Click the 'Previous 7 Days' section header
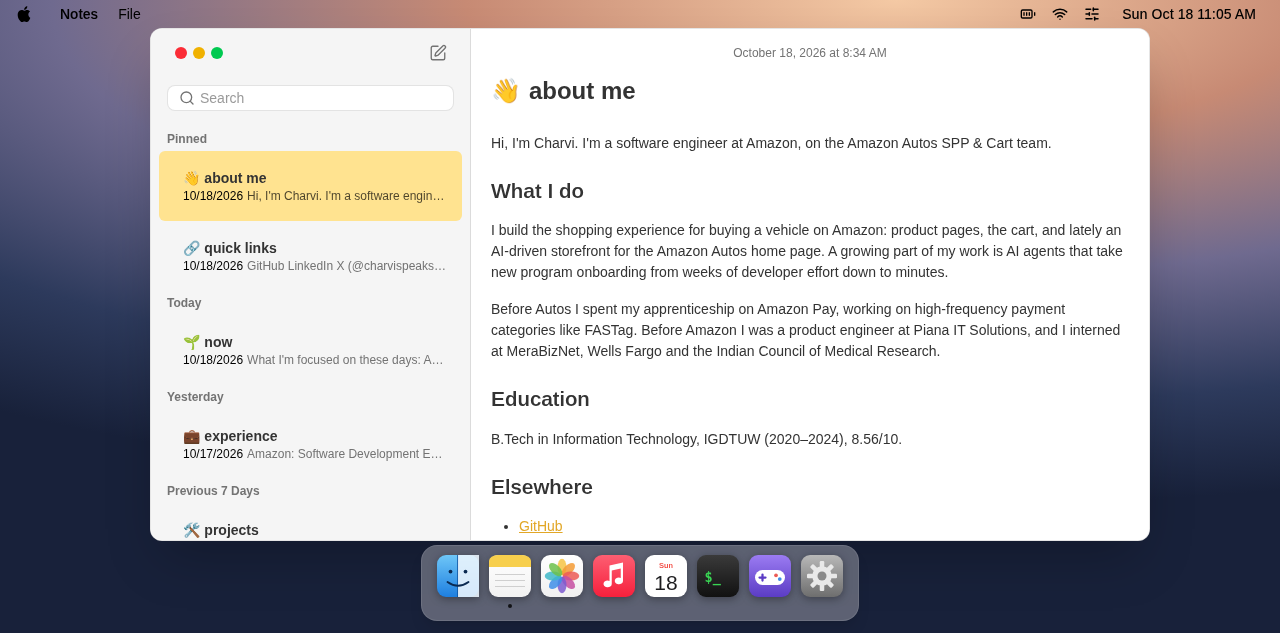The width and height of the screenshot is (1280, 633). coord(213,491)
